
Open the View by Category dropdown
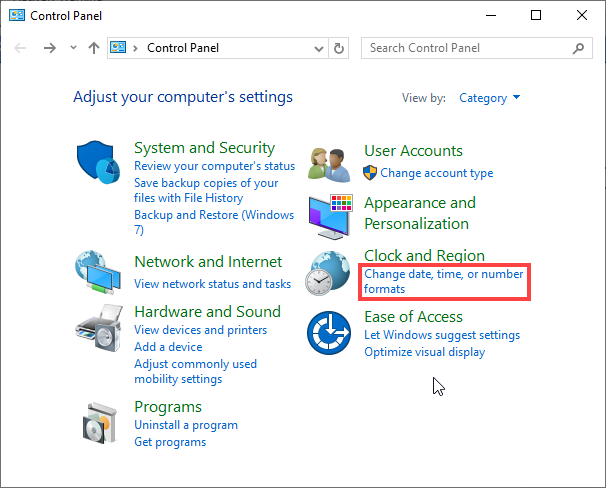(489, 98)
